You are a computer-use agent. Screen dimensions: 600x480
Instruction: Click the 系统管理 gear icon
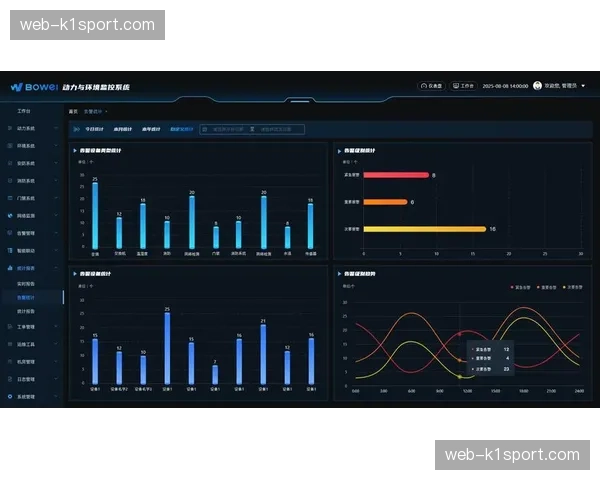[x=11, y=397]
